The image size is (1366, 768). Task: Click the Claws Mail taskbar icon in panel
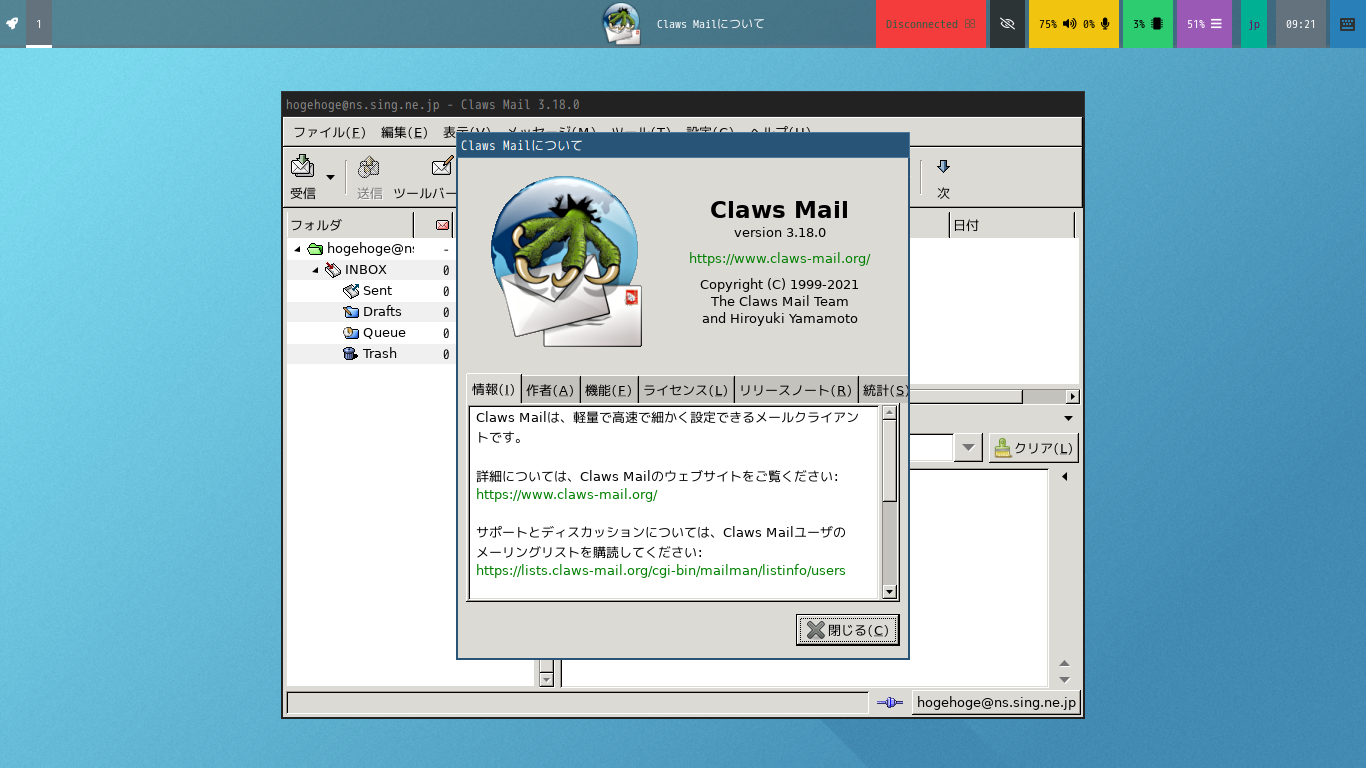tap(621, 23)
